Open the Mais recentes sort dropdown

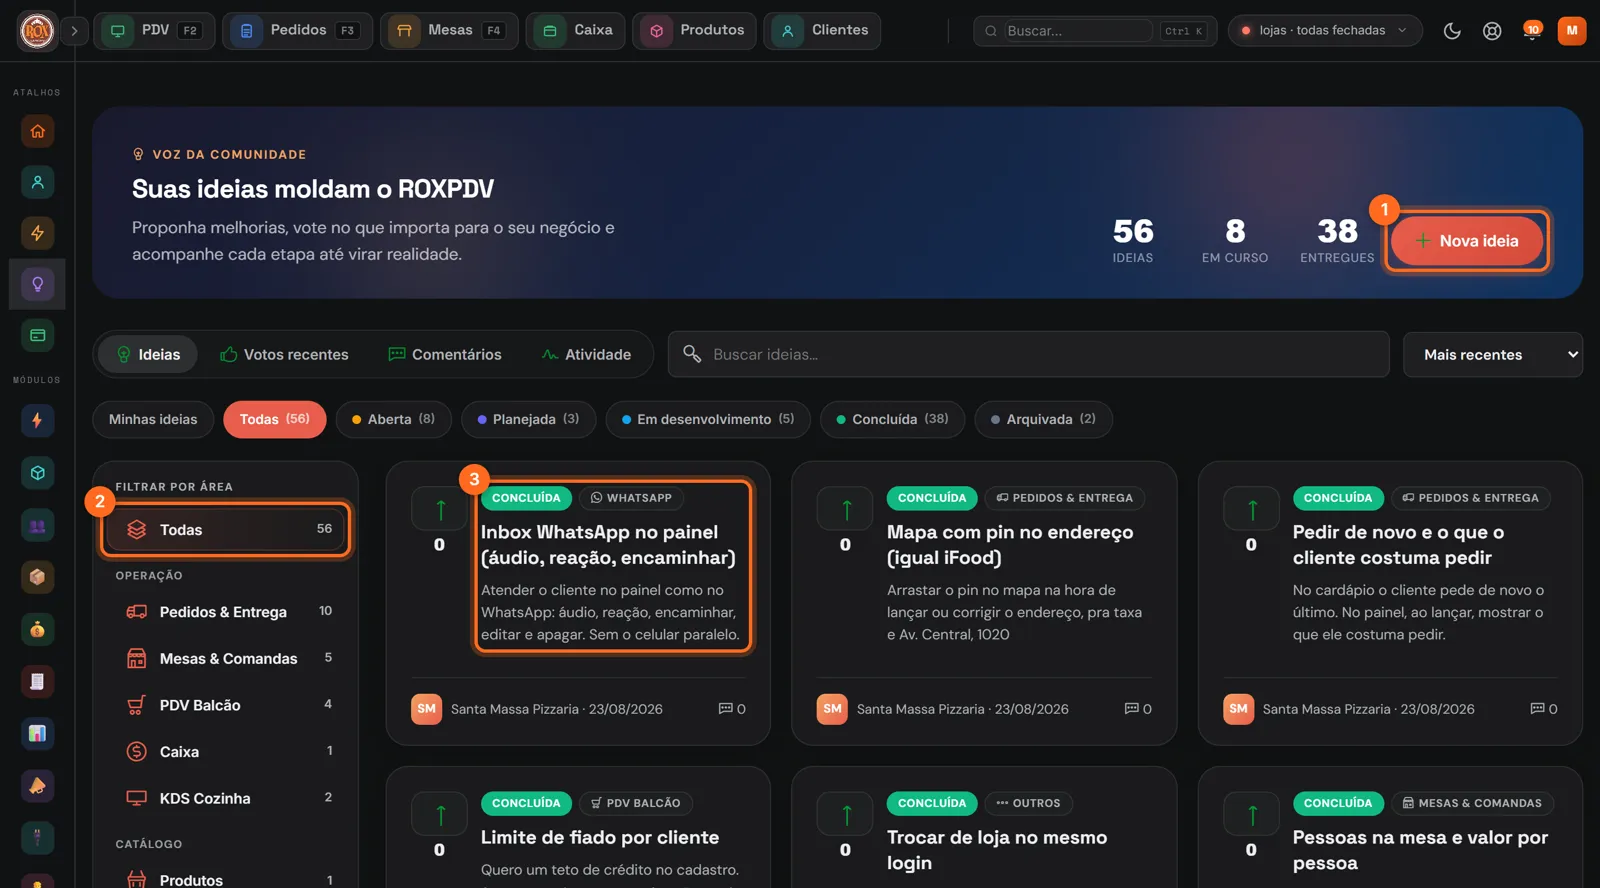coord(1493,355)
